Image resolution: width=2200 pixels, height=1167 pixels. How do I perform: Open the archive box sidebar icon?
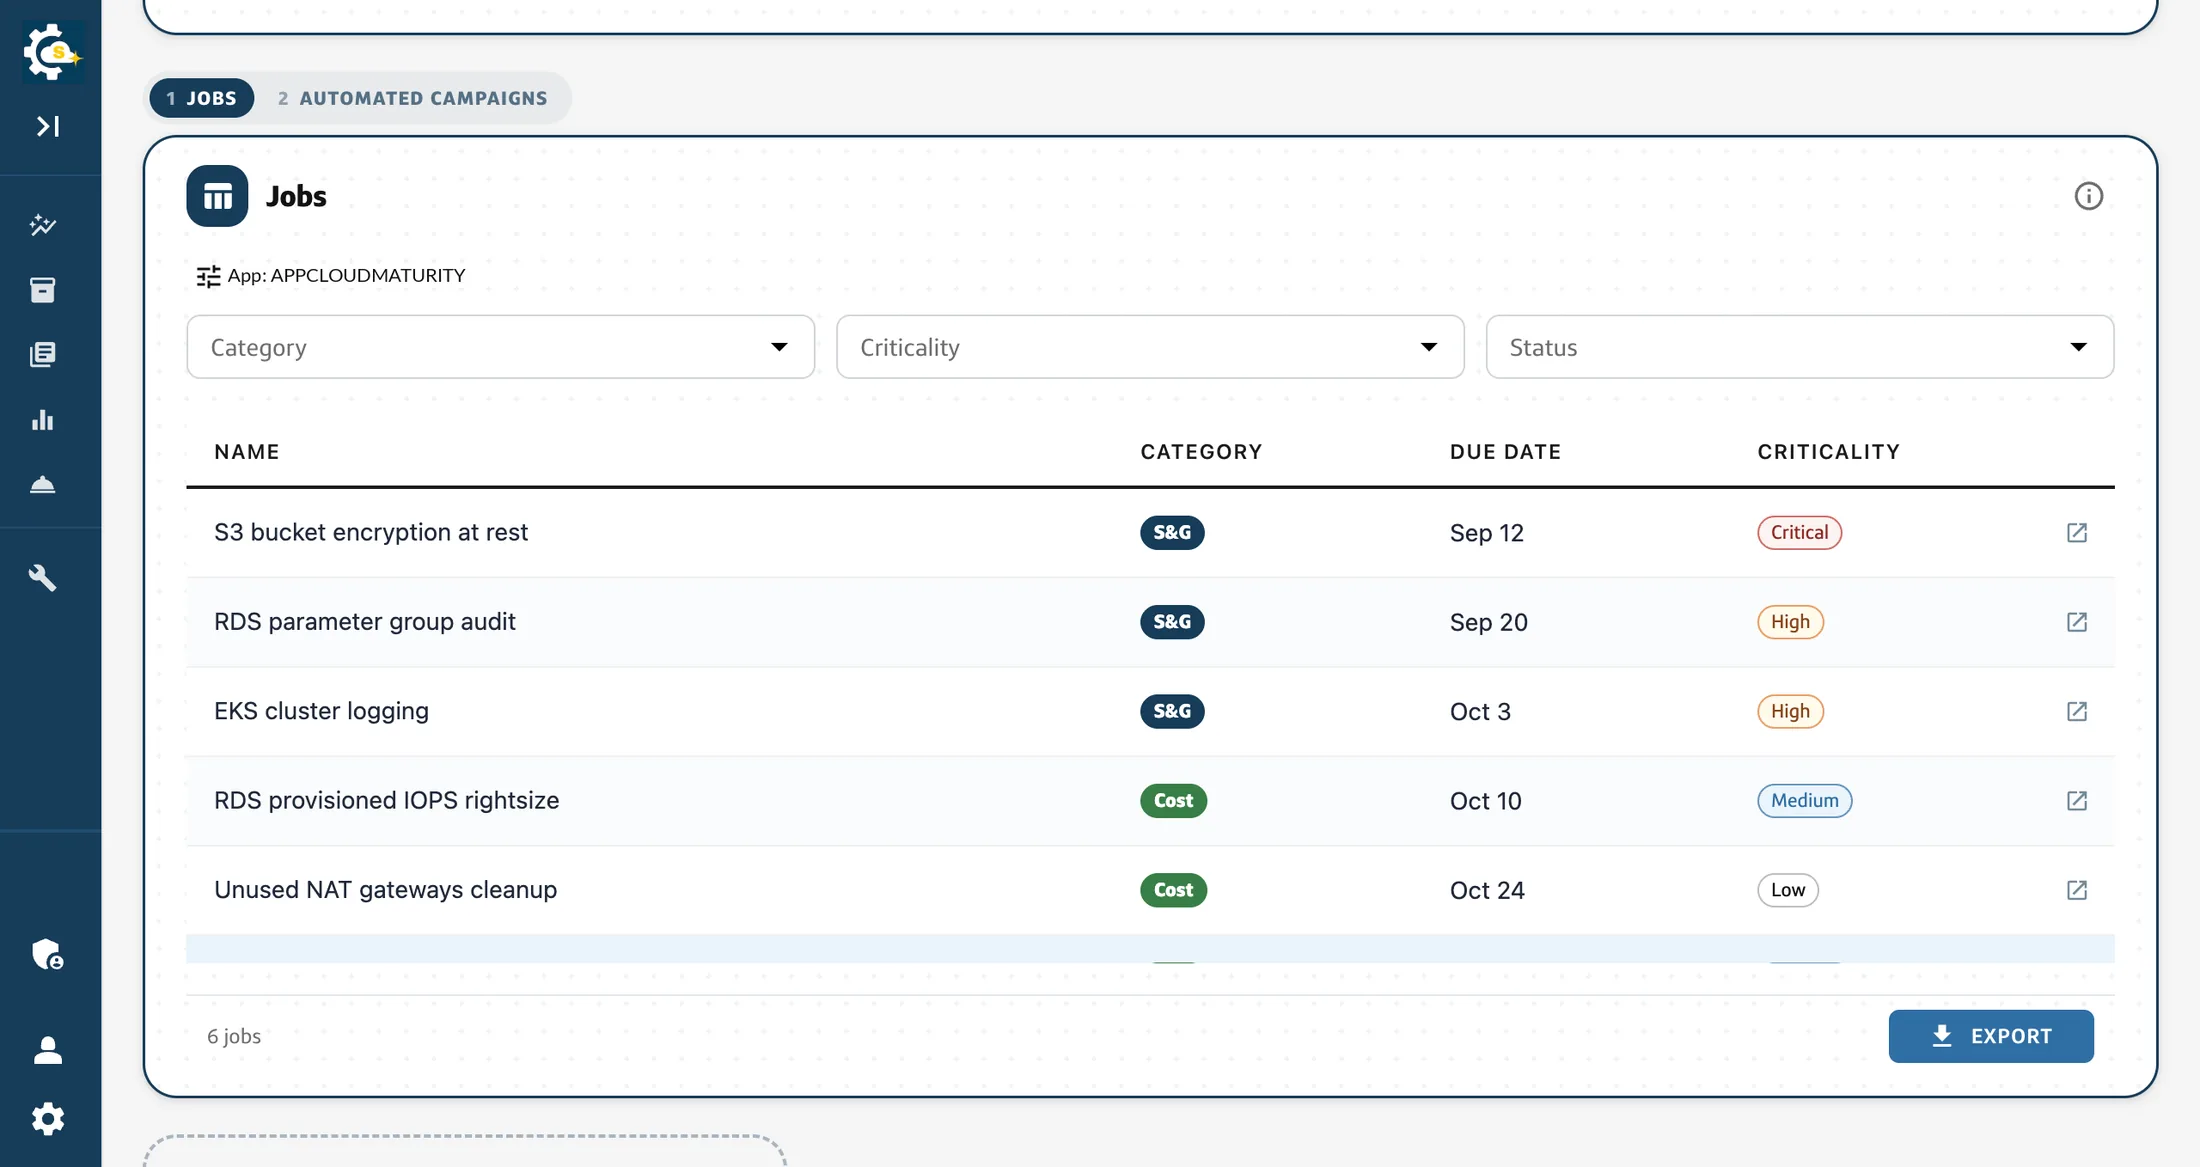[43, 290]
